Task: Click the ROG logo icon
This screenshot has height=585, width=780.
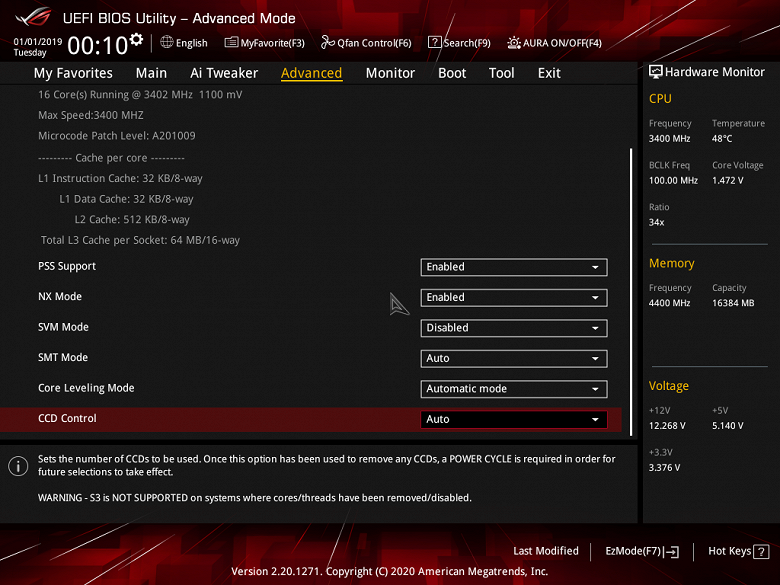Action: [x=33, y=17]
